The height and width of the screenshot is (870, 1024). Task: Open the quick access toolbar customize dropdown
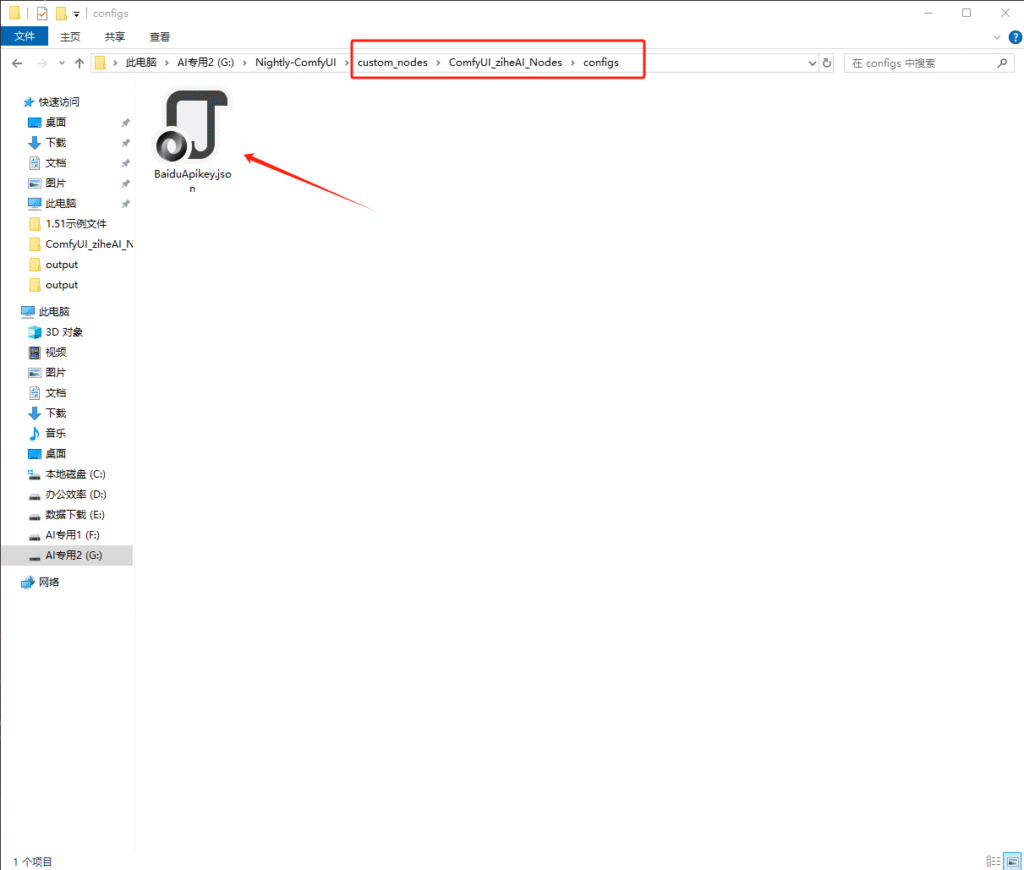76,14
